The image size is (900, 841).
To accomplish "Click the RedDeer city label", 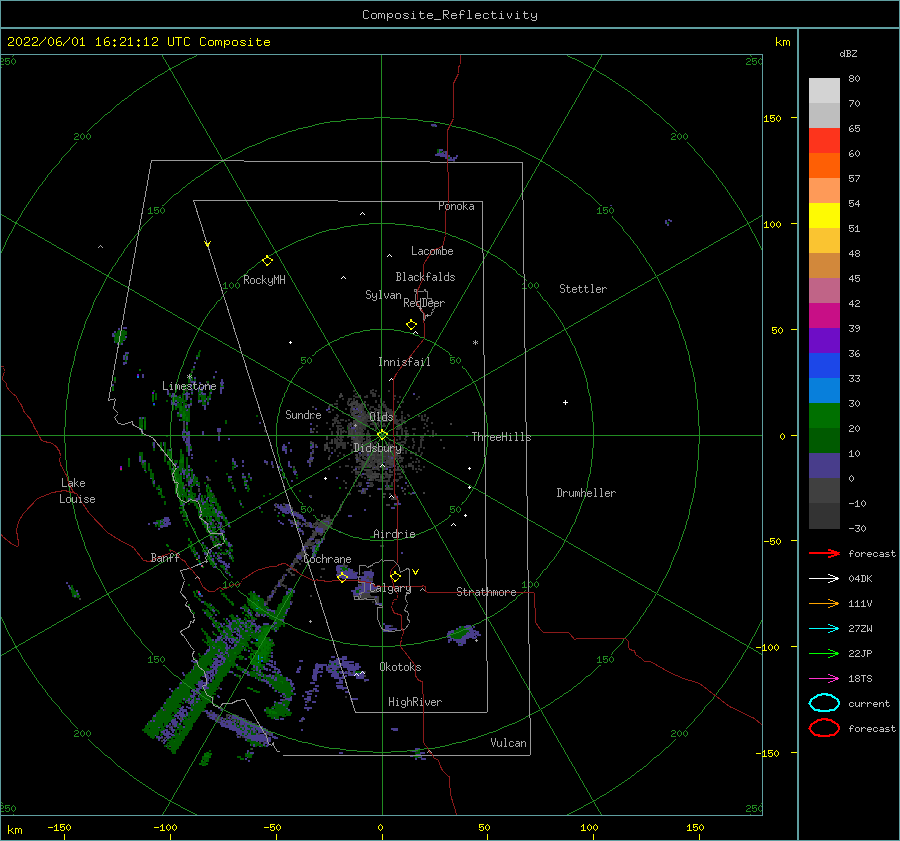I will point(424,303).
